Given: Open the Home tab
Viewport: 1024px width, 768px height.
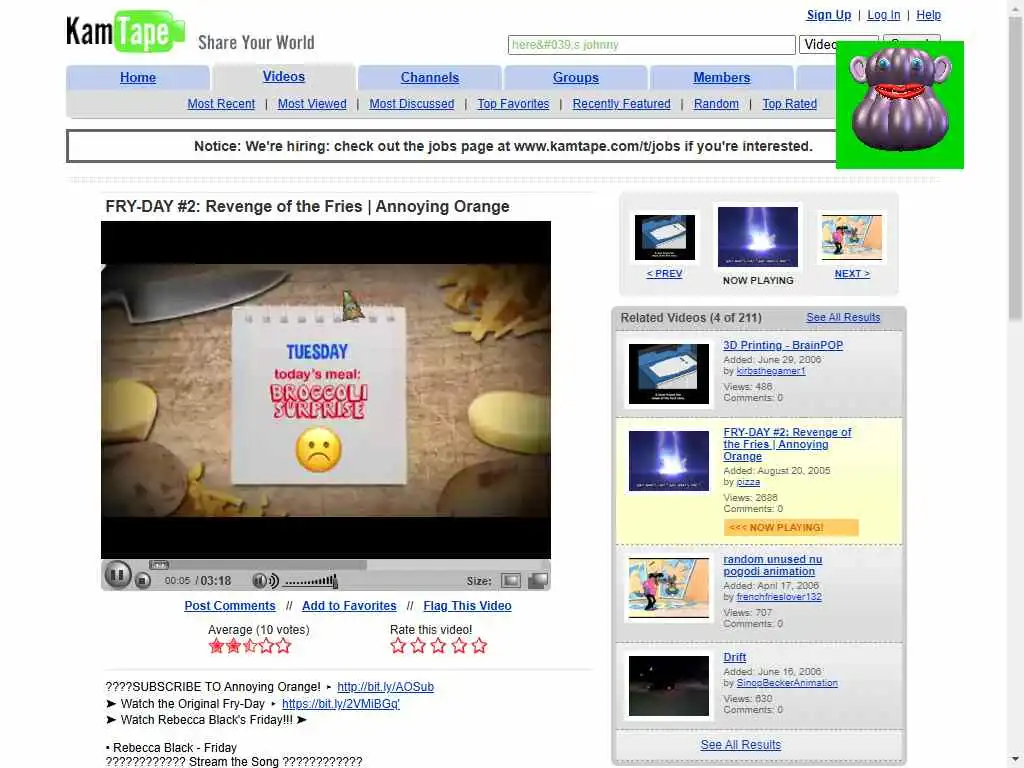Looking at the screenshot, I should point(138,78).
